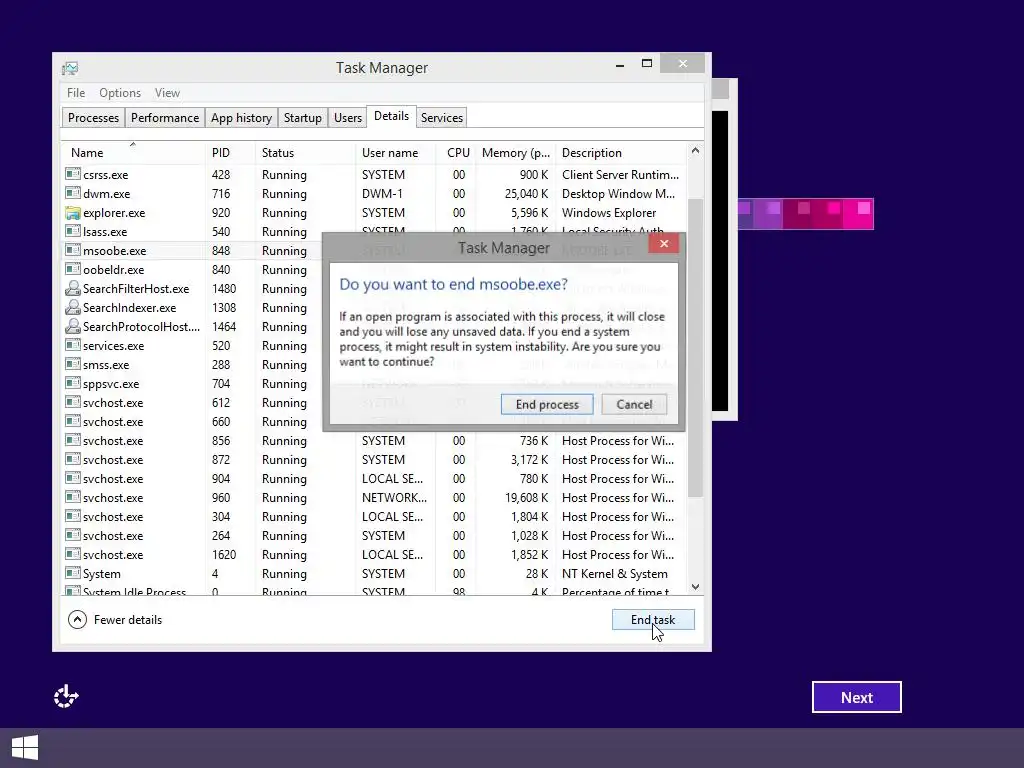Click the sppsvc.exe process icon

[72, 383]
